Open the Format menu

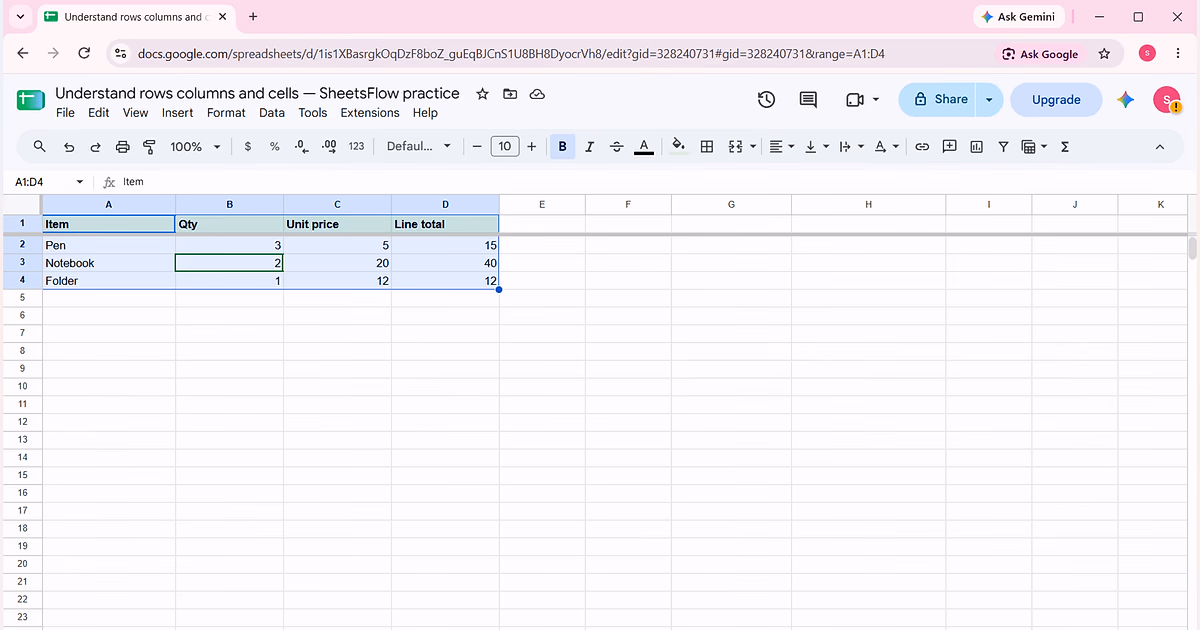(226, 113)
